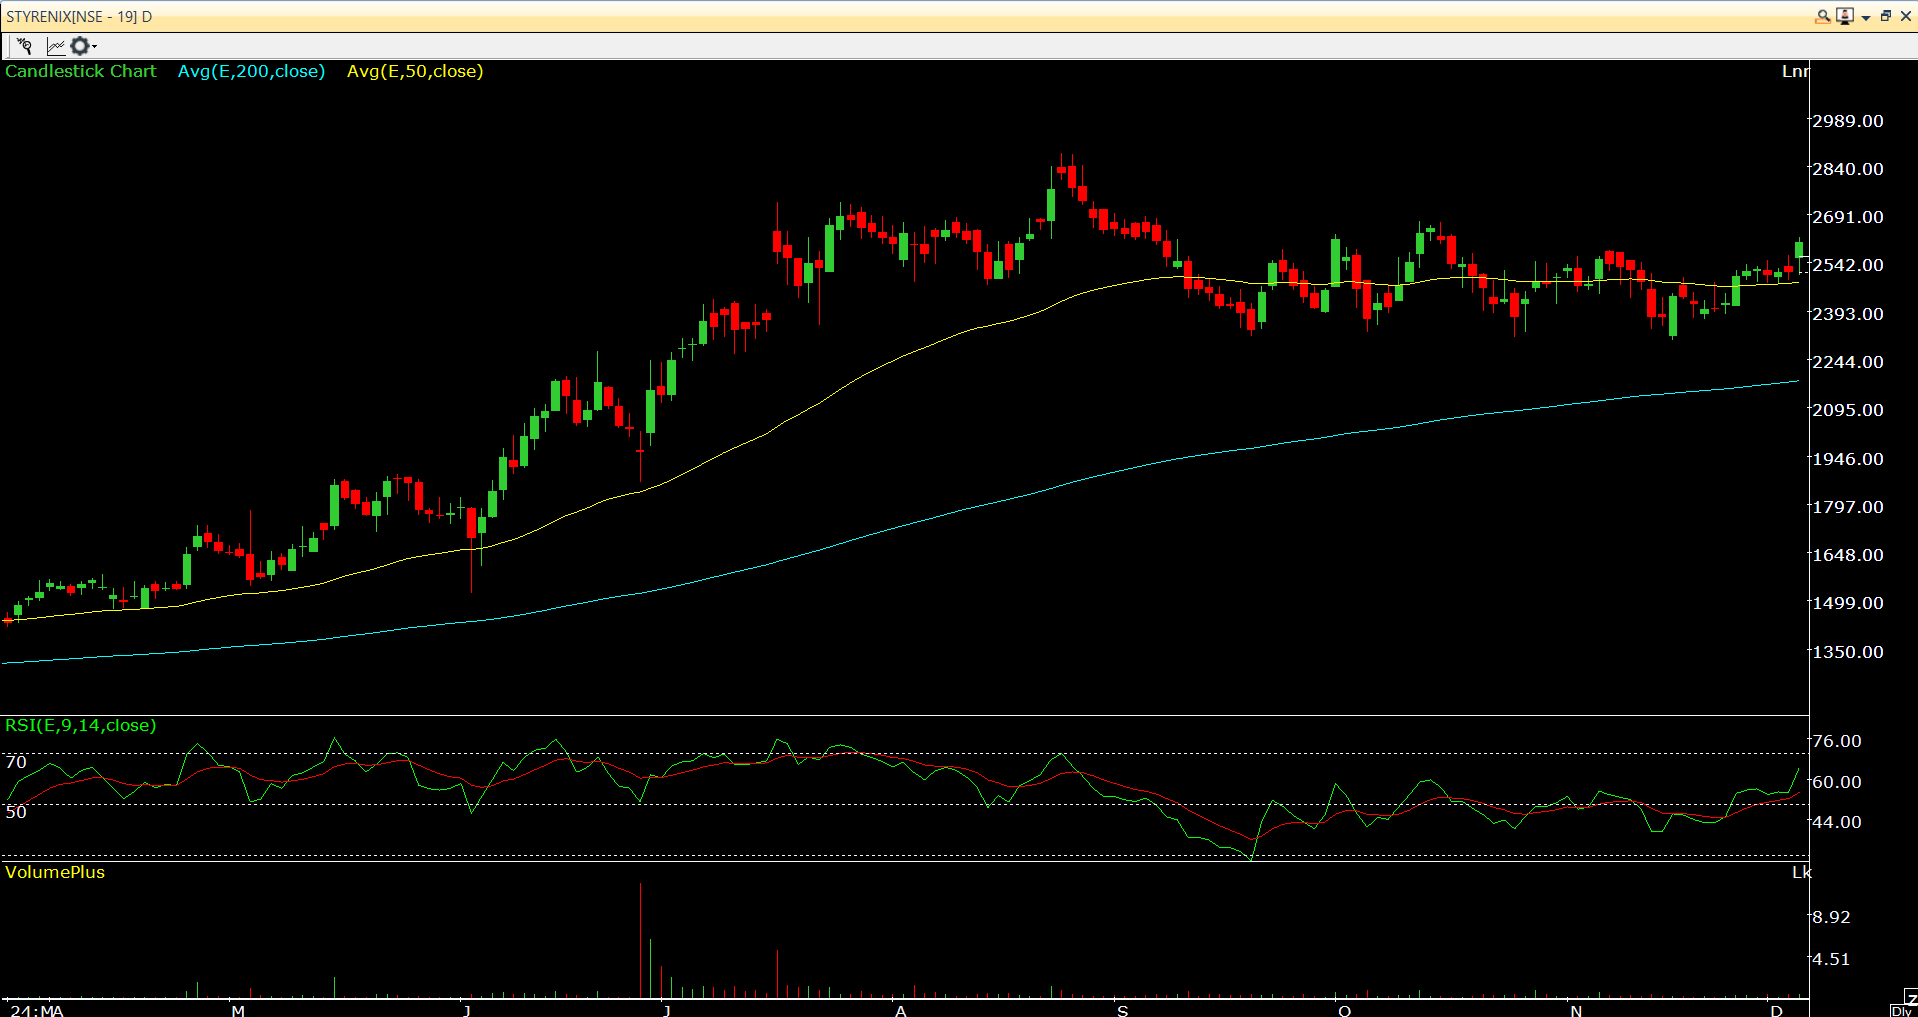1918x1017 pixels.
Task: Click the Lk volume scale label
Action: click(1801, 872)
